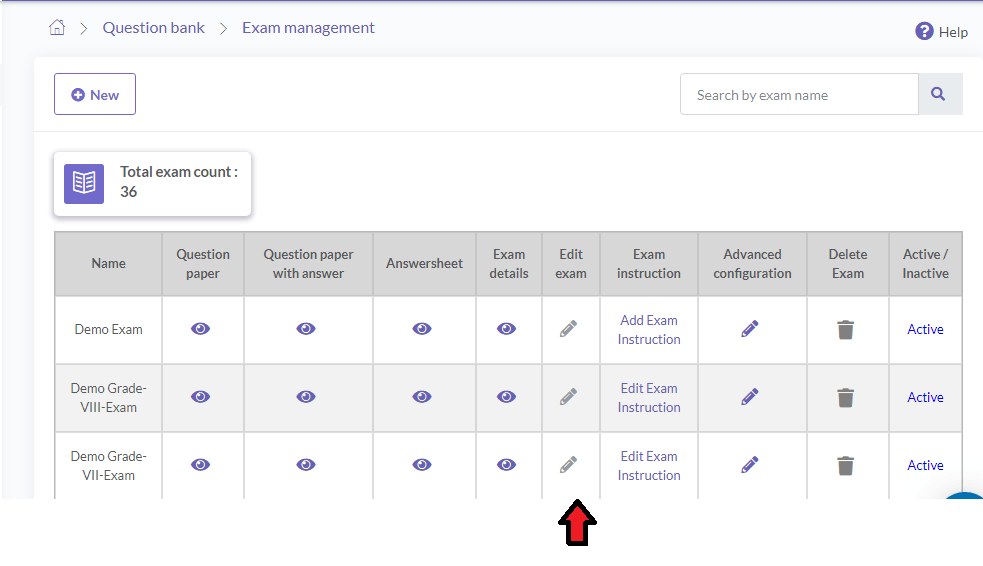Toggle Active status for Demo Exam
The width and height of the screenshot is (983, 566).
(x=925, y=329)
